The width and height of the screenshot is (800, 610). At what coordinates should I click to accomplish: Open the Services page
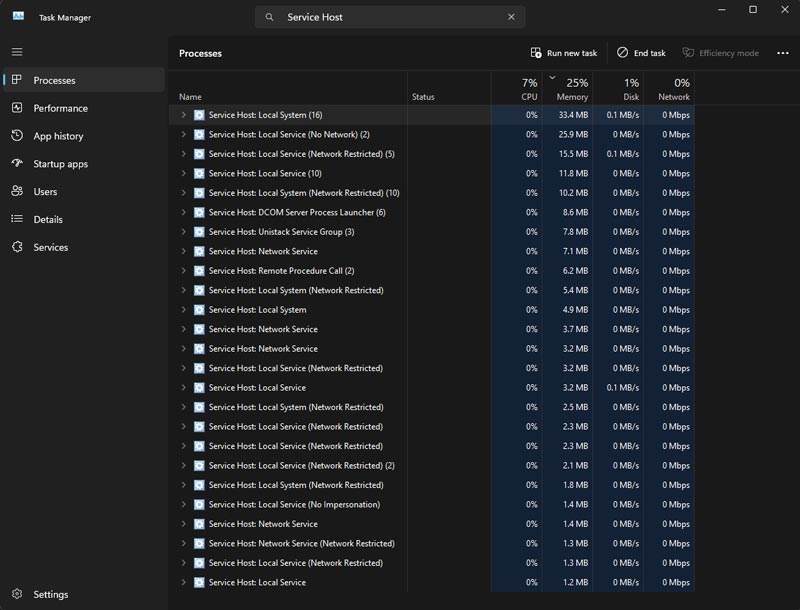coord(84,247)
